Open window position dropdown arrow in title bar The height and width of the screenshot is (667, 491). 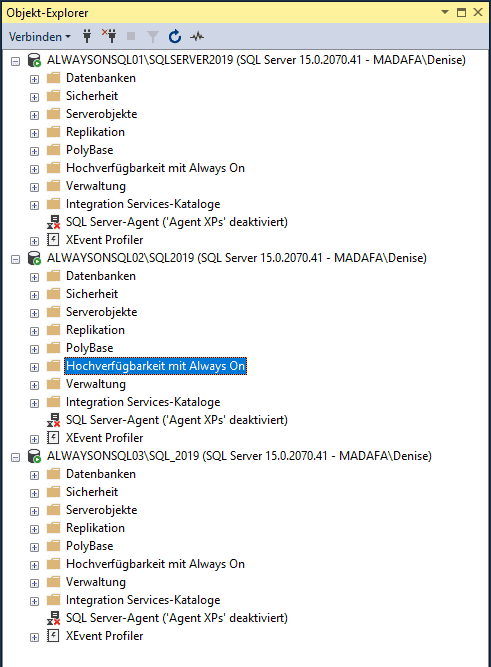(x=445, y=12)
